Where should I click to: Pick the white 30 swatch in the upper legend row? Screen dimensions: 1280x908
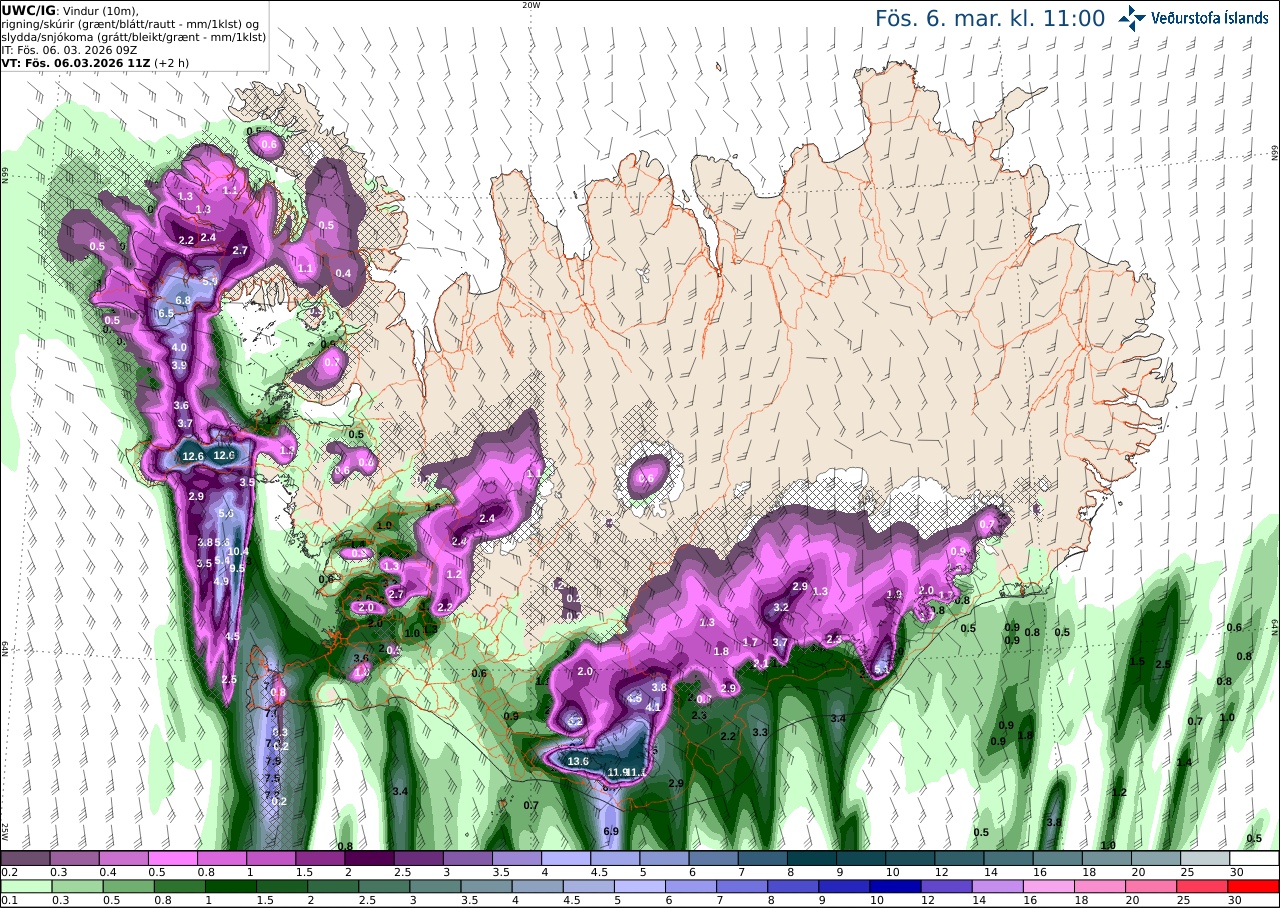click(x=1254, y=858)
